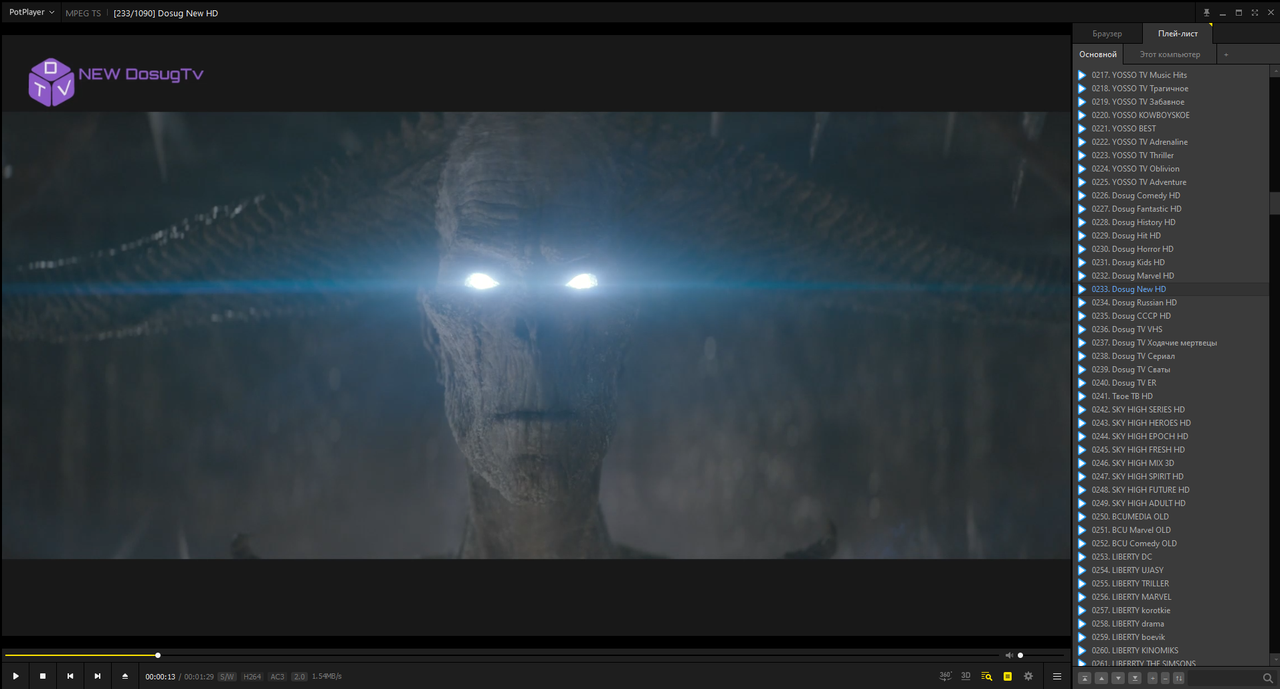Adjust the volume slider
Screen dimensions: 1280x689
click(x=1041, y=656)
